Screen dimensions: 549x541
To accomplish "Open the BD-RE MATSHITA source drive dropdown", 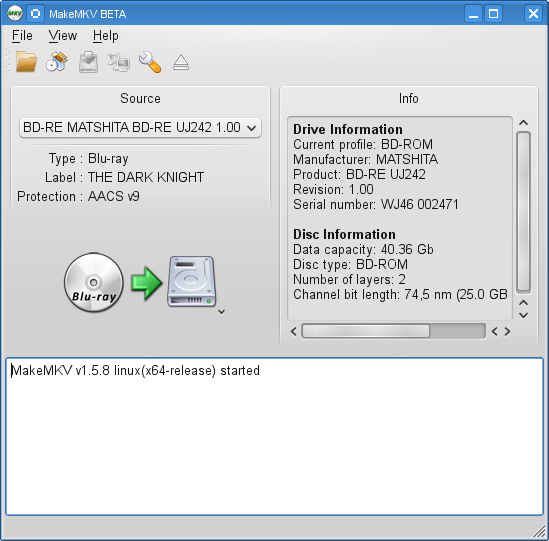I will [140, 127].
